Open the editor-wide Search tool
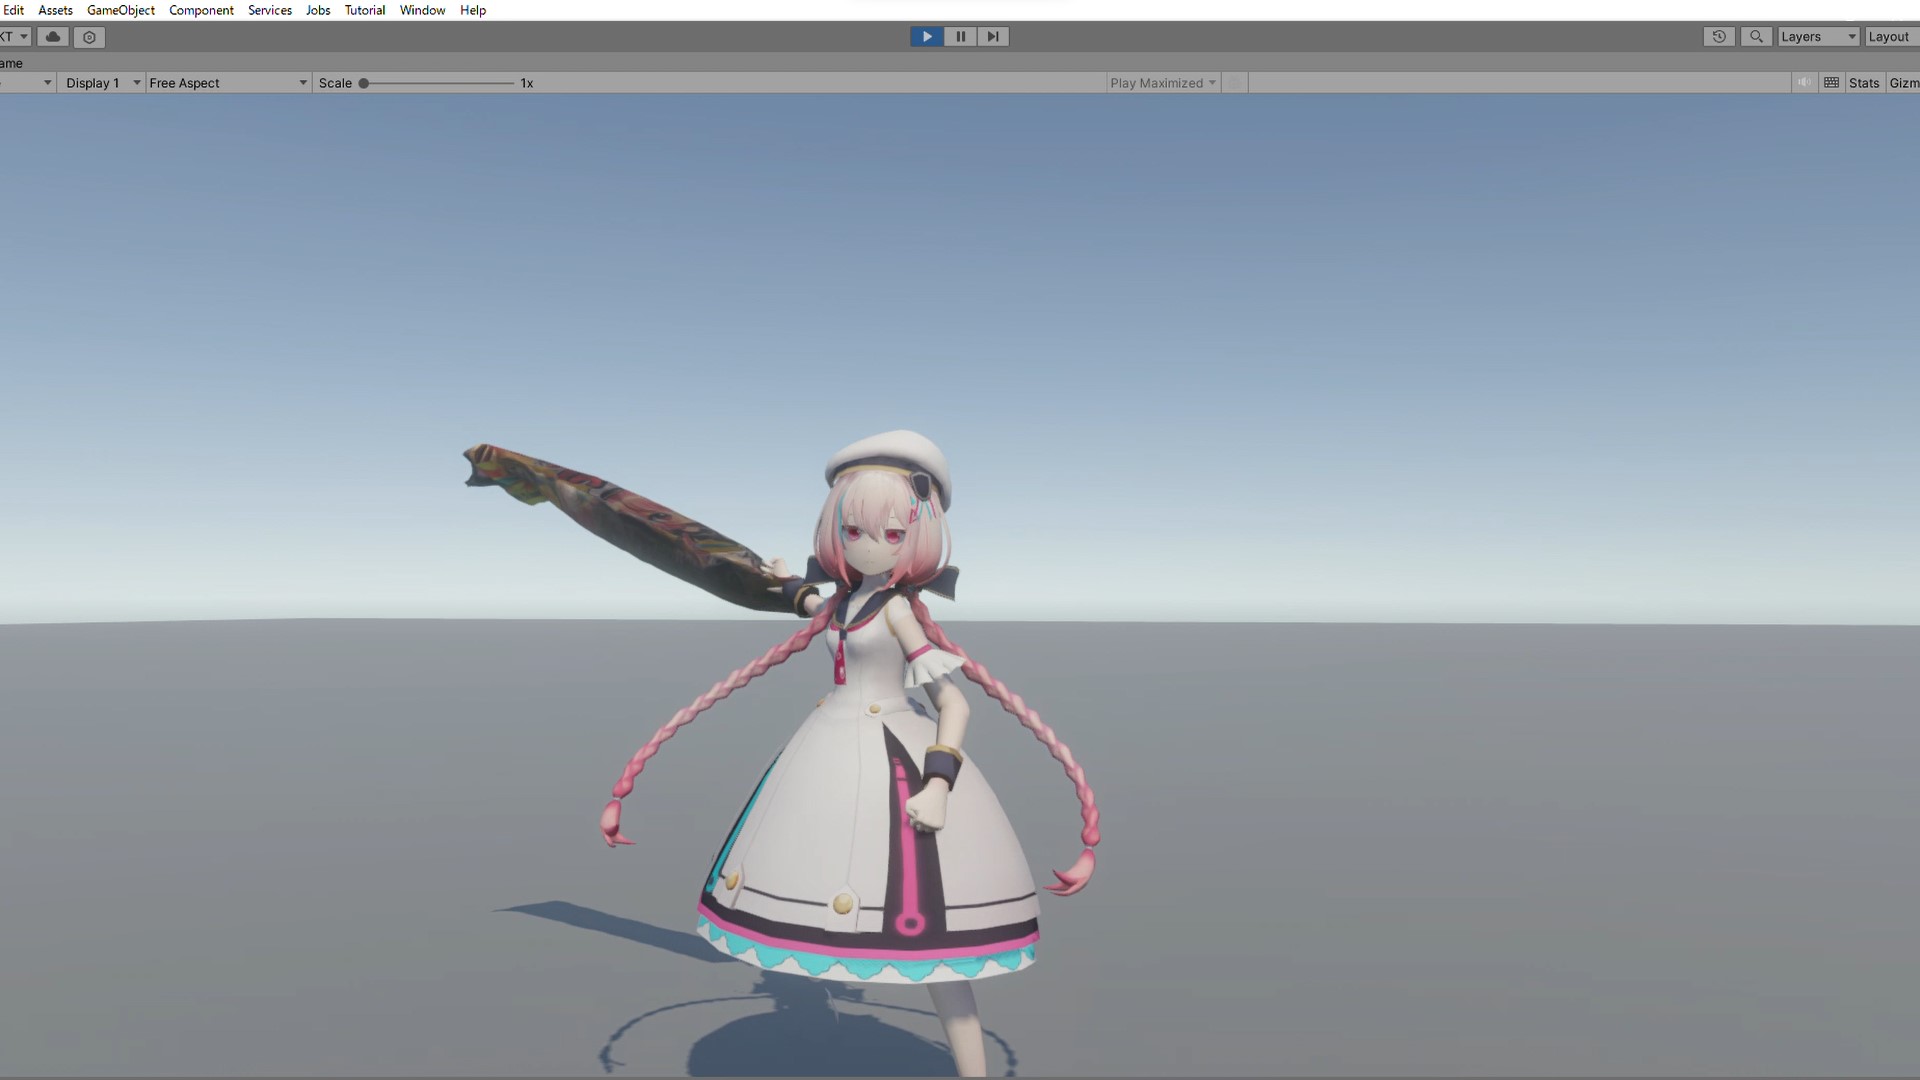The width and height of the screenshot is (1920, 1080). [1756, 36]
